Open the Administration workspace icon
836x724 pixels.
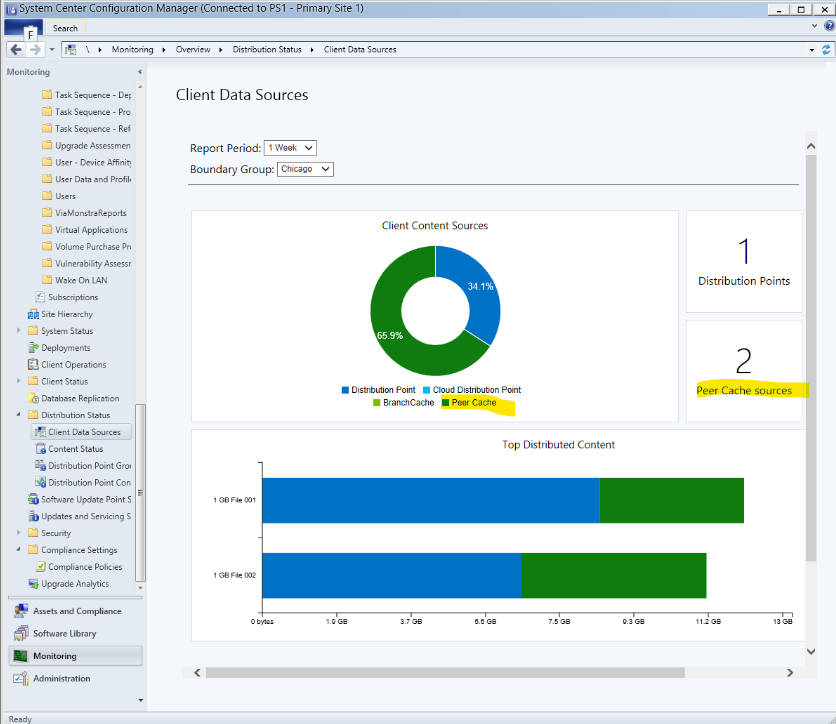click(x=21, y=678)
